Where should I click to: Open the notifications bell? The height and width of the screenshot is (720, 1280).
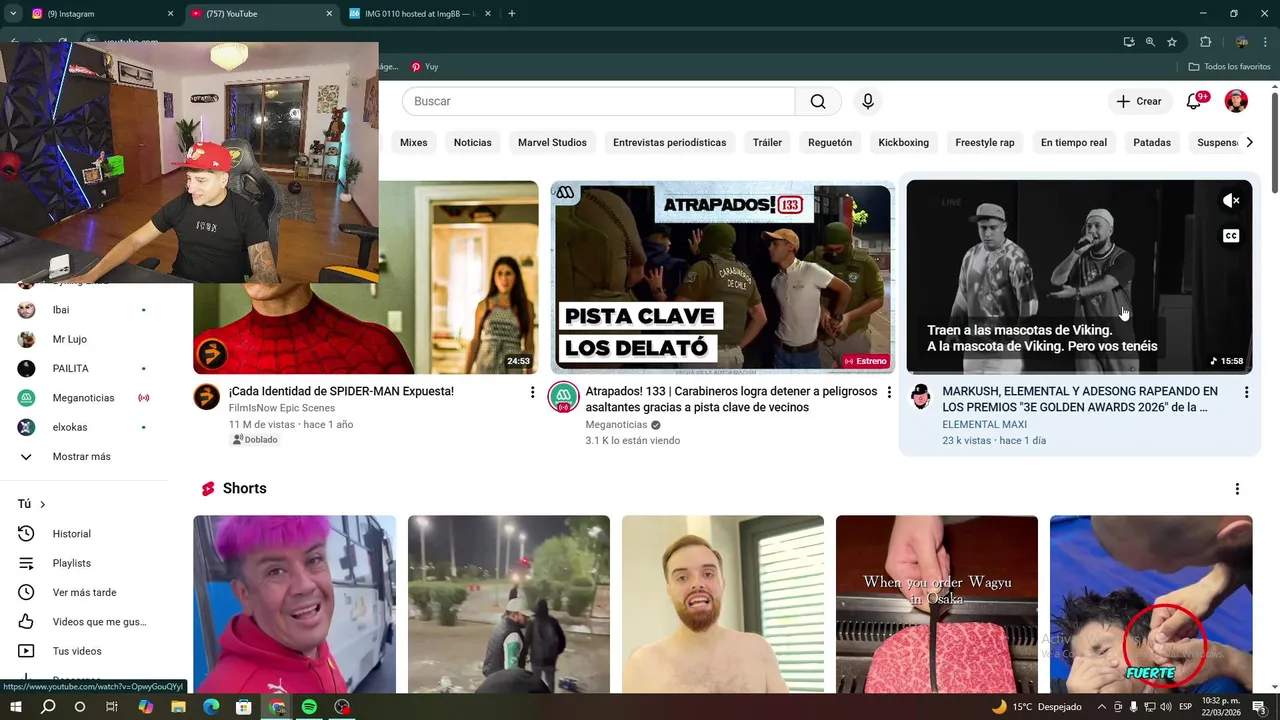pyautogui.click(x=1194, y=101)
